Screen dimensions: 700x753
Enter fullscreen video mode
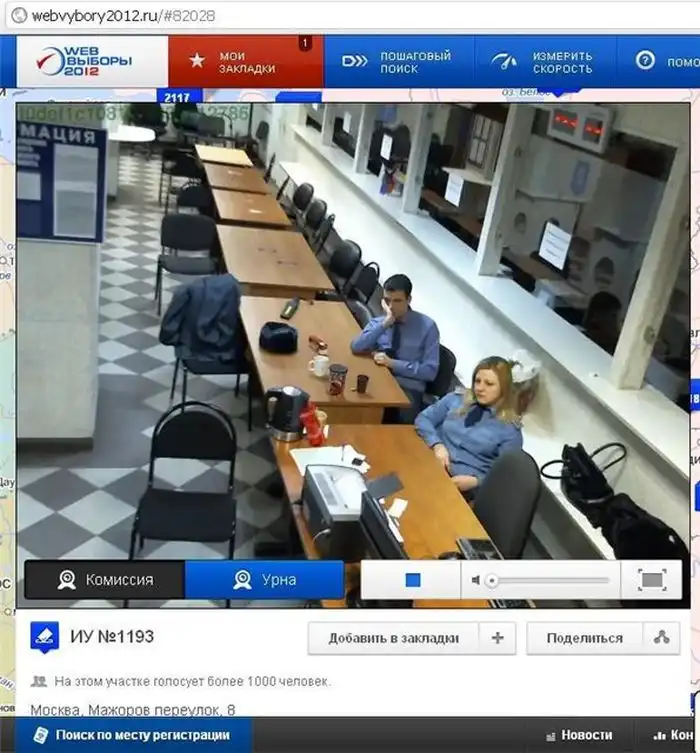point(651,580)
